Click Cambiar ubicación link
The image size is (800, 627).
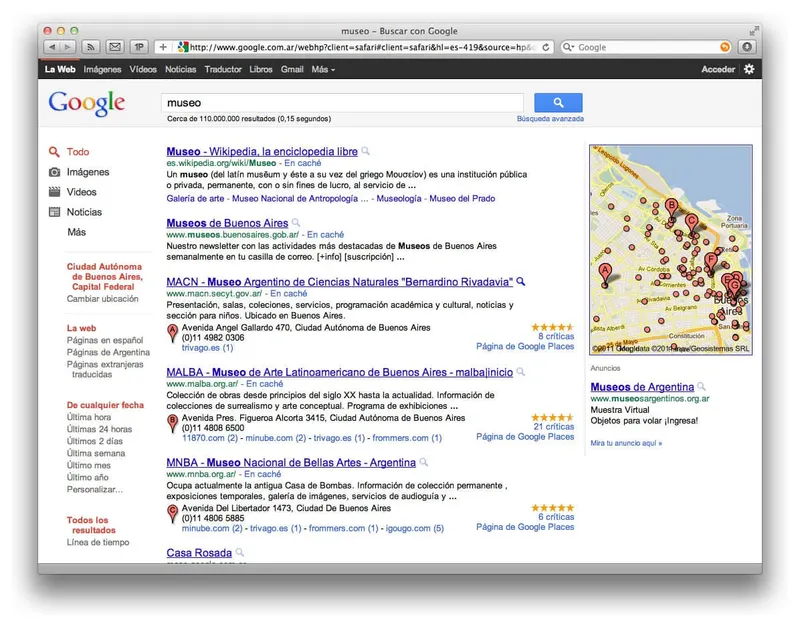pos(103,298)
